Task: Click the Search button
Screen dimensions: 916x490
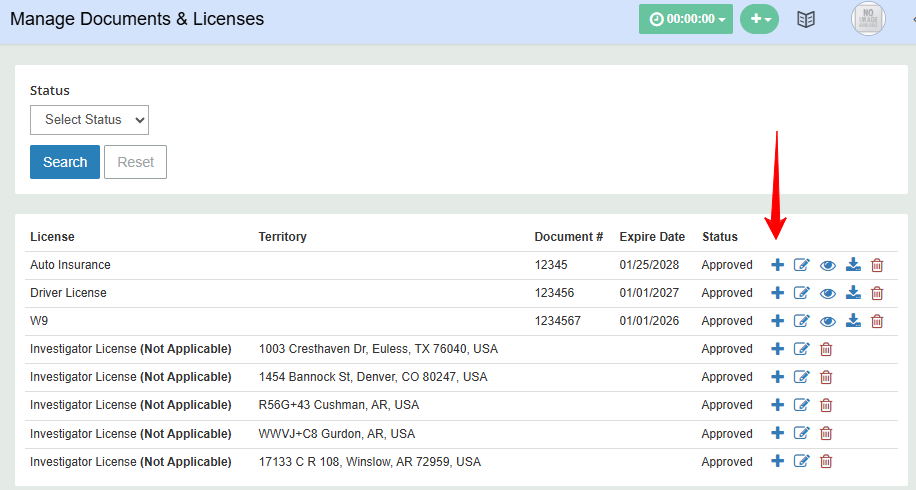Action: [65, 162]
